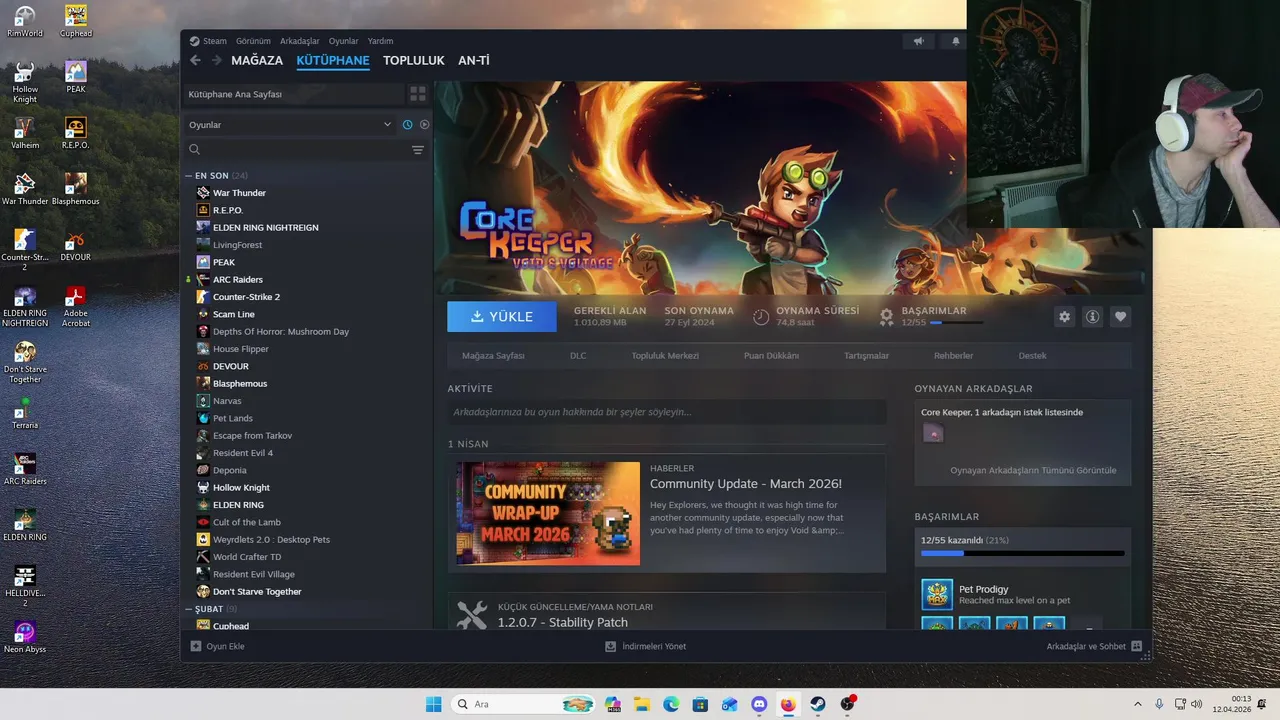Image resolution: width=1280 pixels, height=720 pixels.
Task: Toggle sort by recent activity clock icon
Action: click(x=408, y=125)
